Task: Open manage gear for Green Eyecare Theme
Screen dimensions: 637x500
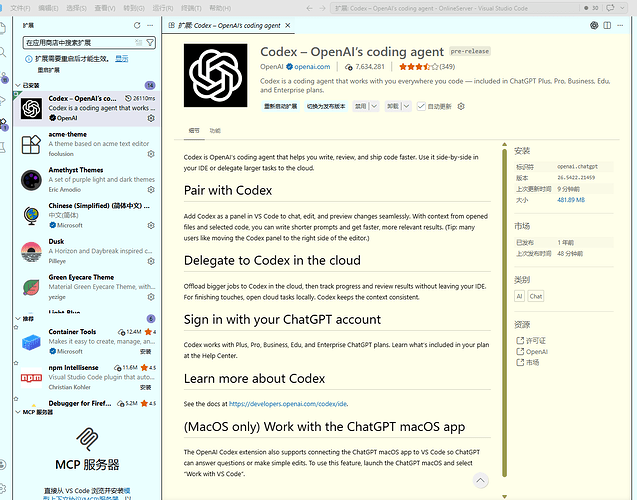Action: 151,297
